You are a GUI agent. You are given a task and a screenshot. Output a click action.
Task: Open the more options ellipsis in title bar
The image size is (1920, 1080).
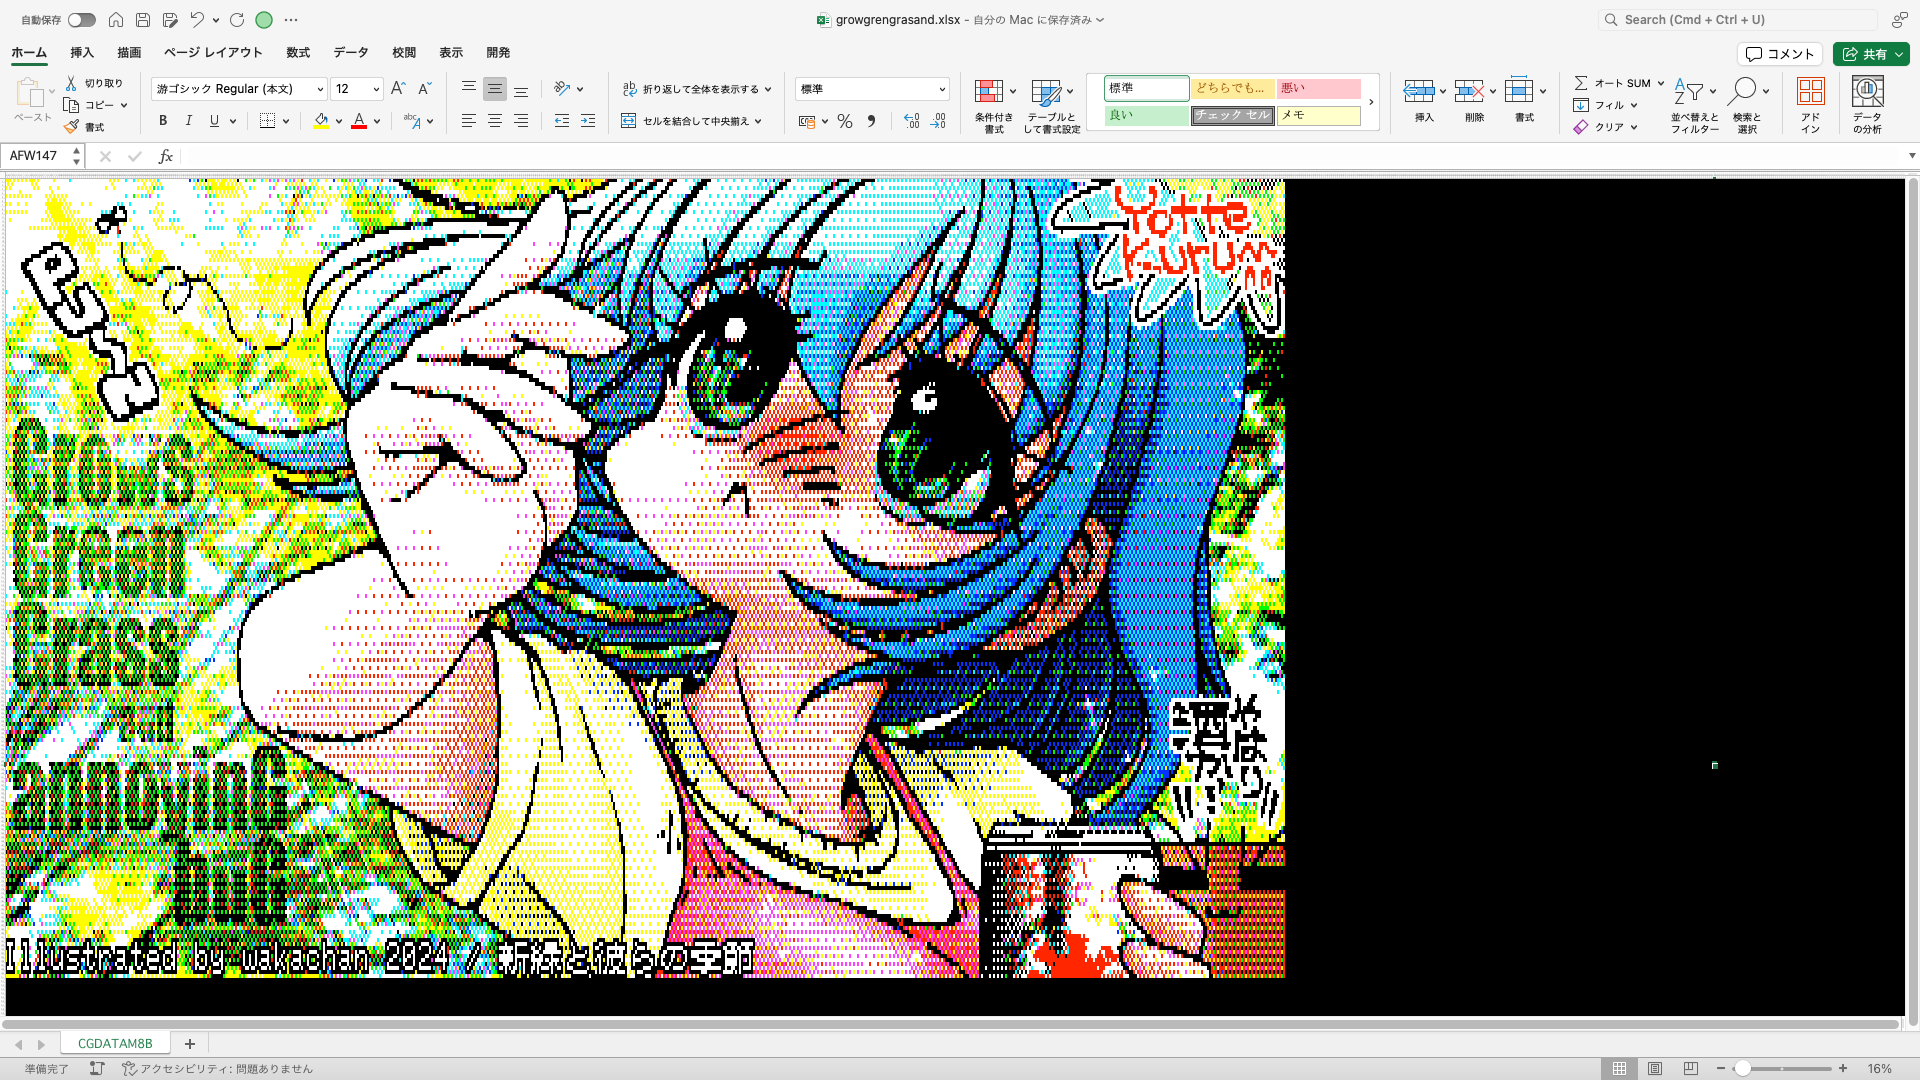291,20
